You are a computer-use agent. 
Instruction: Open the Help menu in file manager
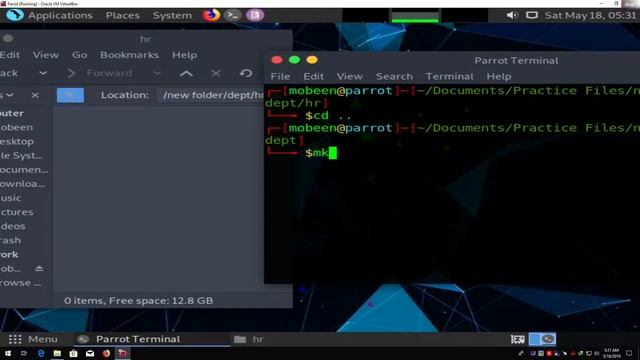pos(184,55)
